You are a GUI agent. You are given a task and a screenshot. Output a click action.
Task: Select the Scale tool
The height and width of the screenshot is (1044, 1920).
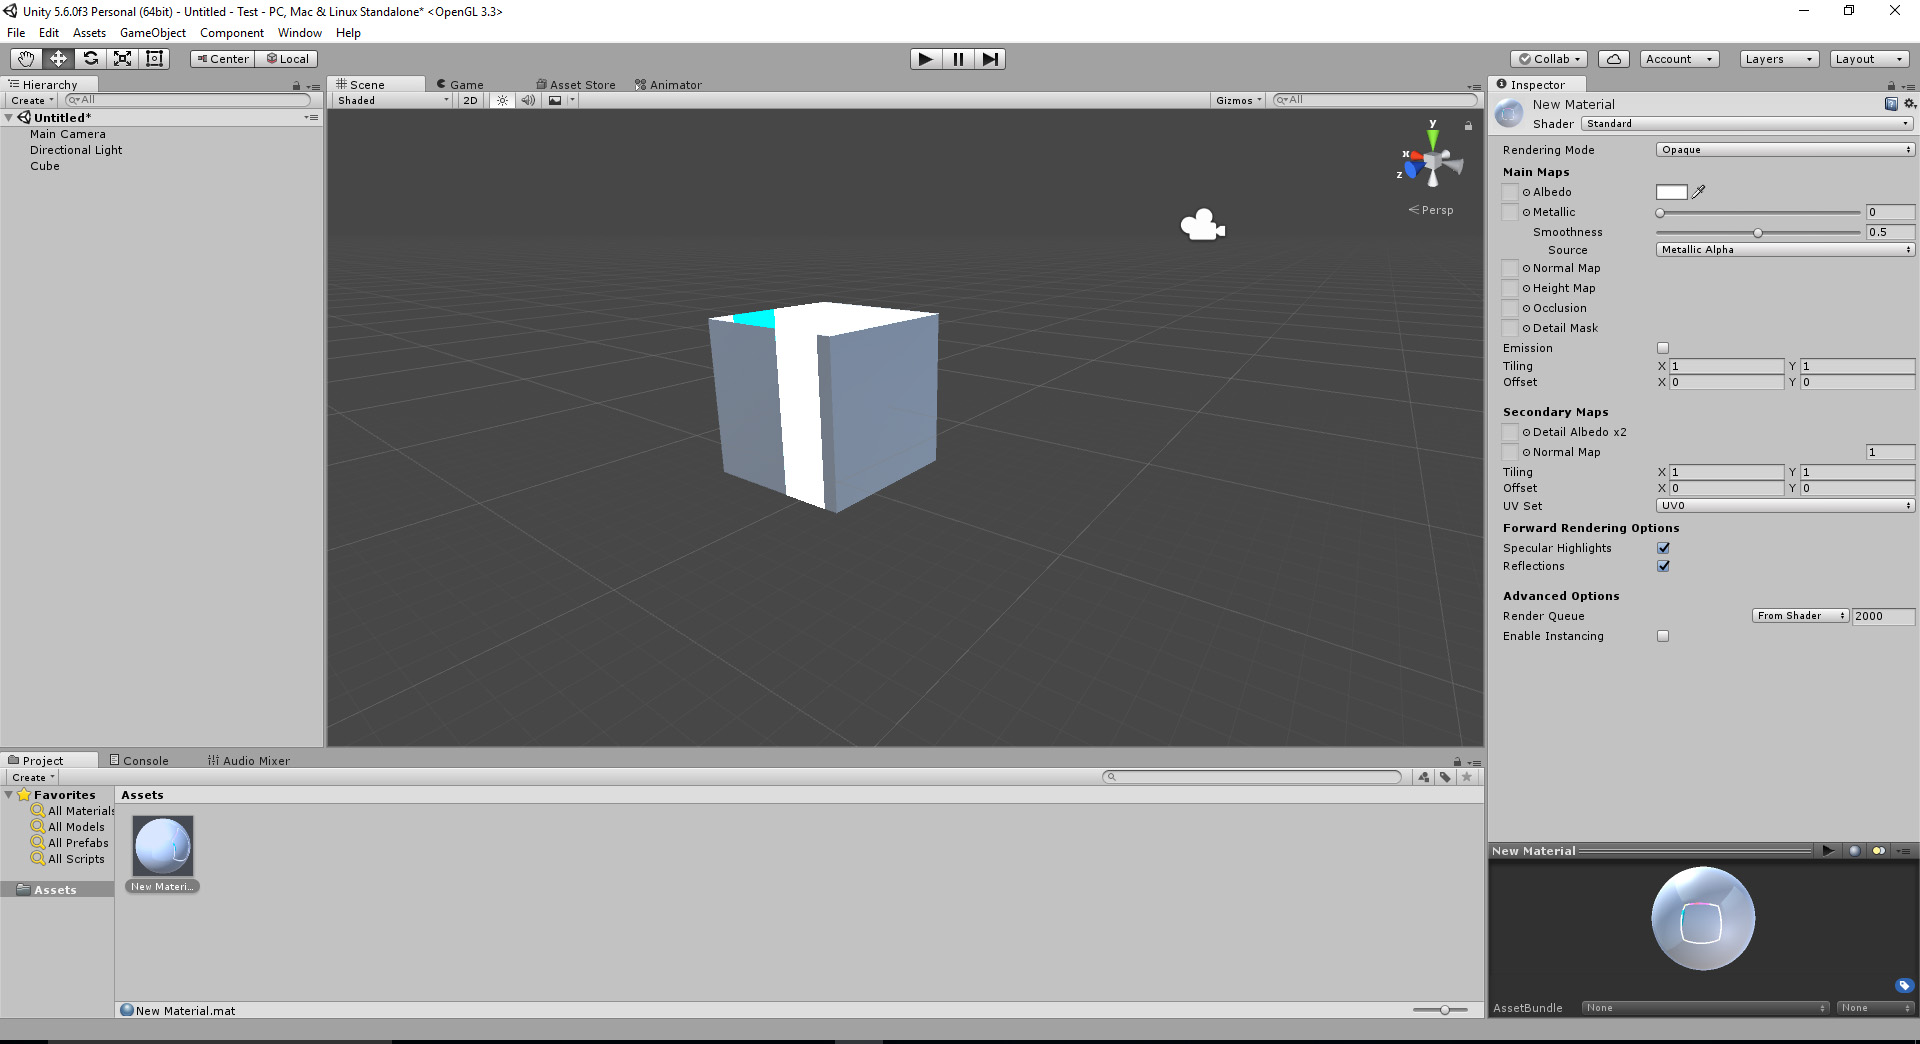pyautogui.click(x=122, y=59)
